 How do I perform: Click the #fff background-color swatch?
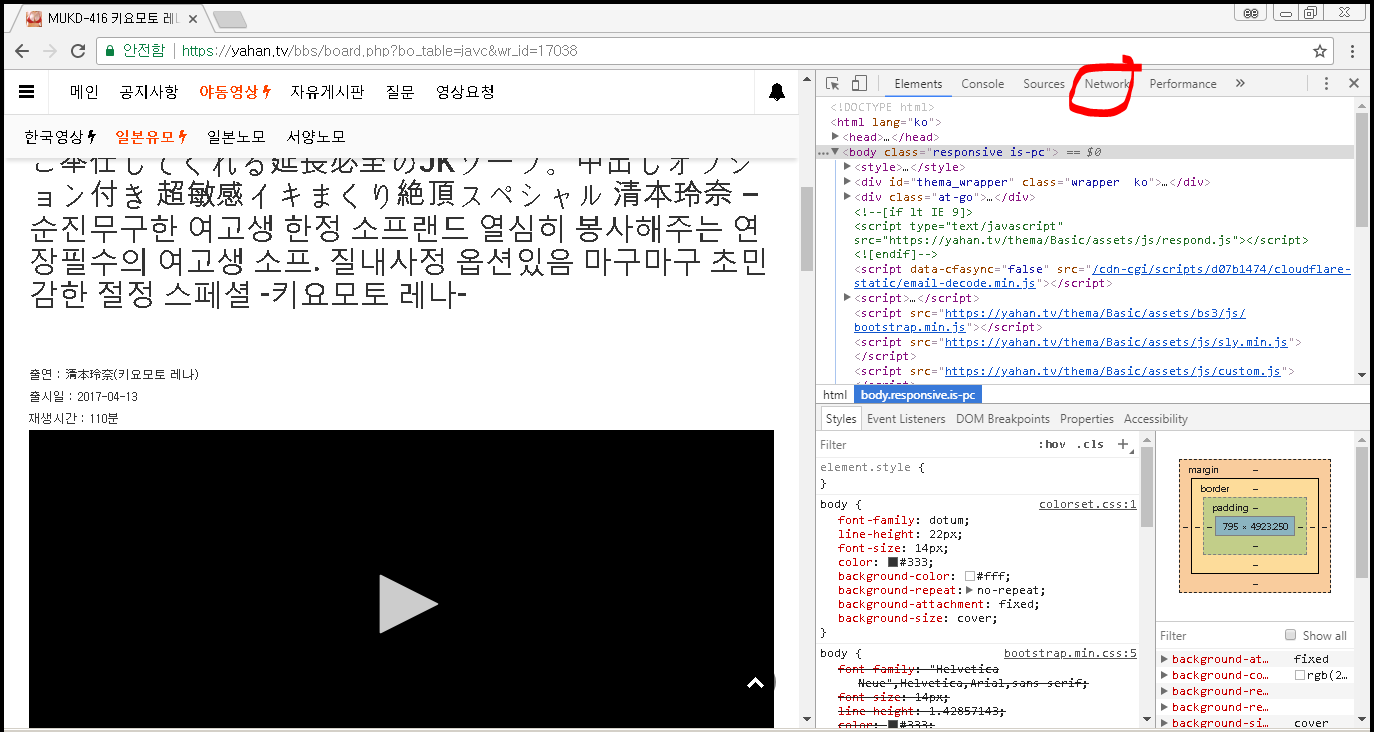point(970,576)
